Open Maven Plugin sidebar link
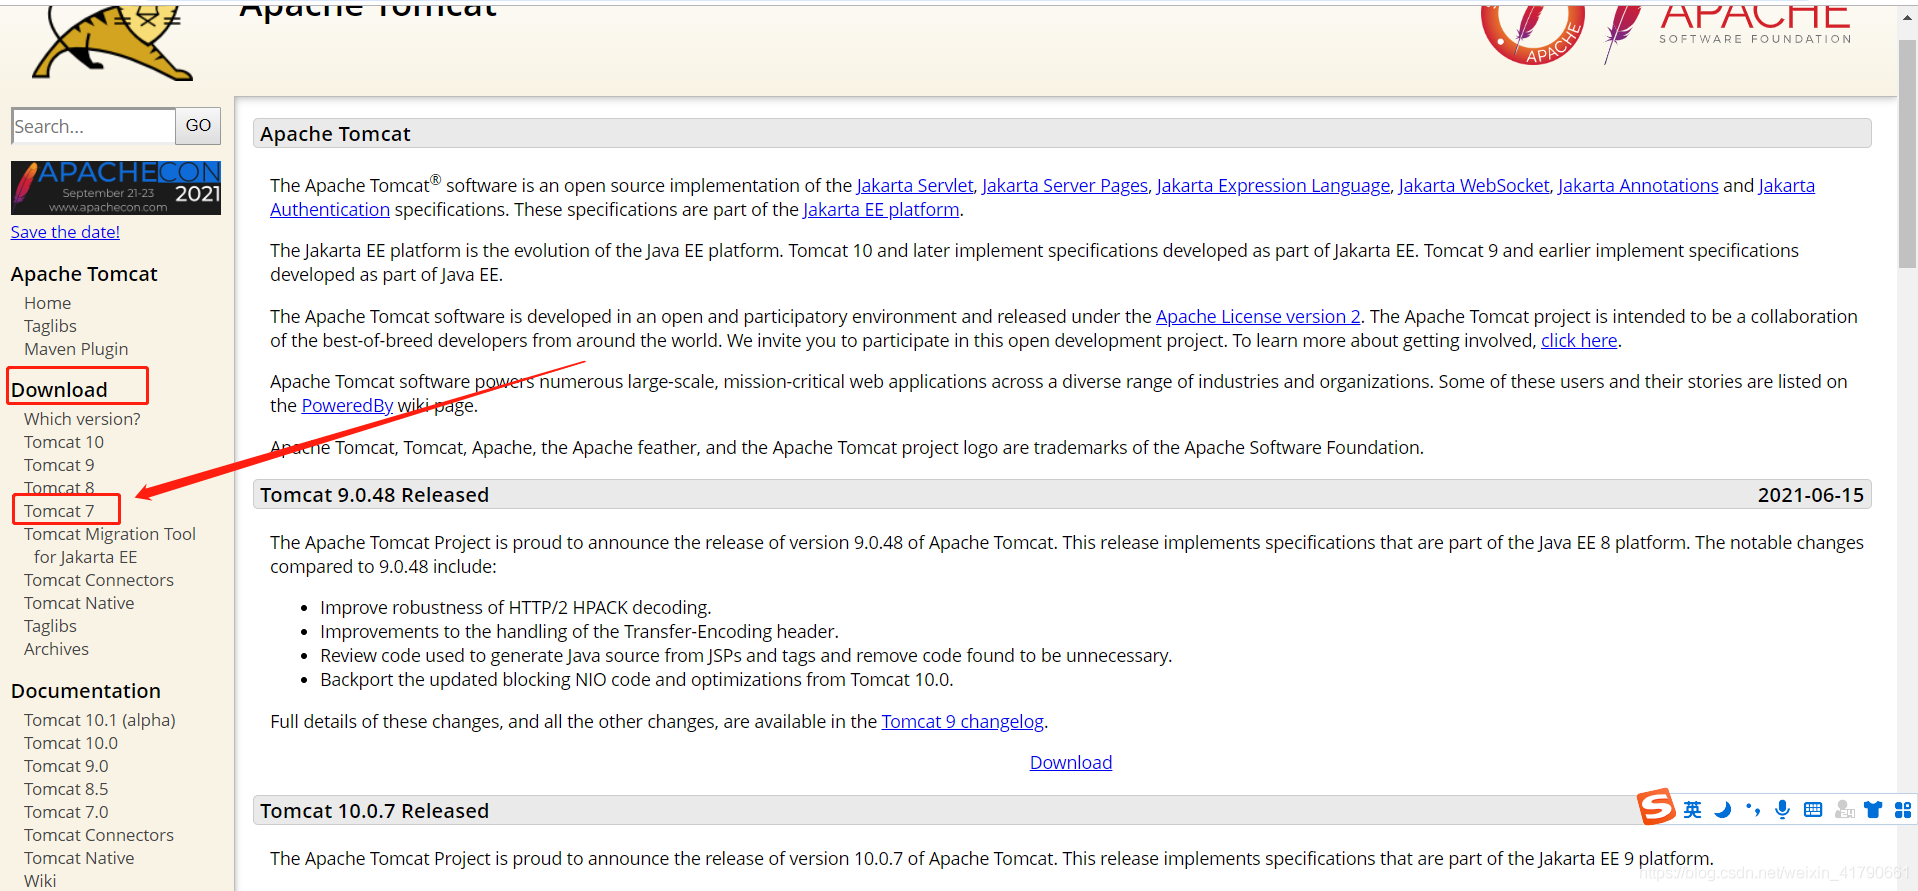 (76, 349)
